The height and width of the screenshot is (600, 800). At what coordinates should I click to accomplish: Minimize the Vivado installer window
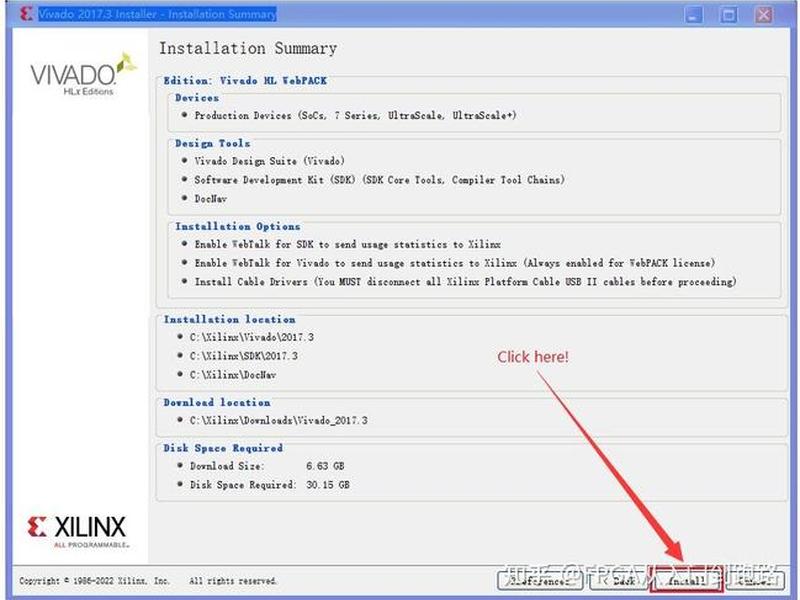(x=693, y=15)
